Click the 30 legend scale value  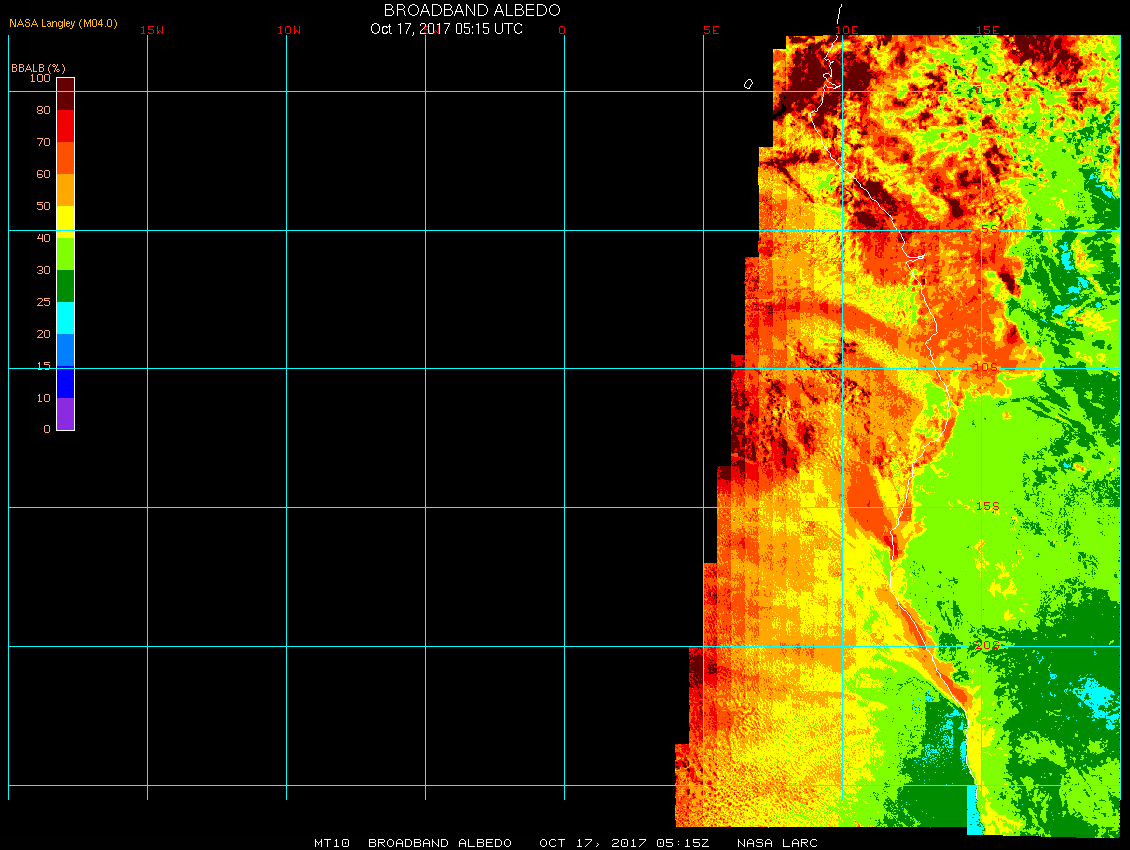[44, 270]
